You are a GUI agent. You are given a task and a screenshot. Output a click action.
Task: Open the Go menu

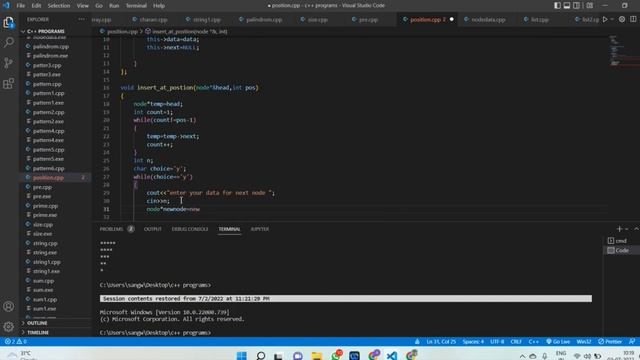[x=99, y=6]
